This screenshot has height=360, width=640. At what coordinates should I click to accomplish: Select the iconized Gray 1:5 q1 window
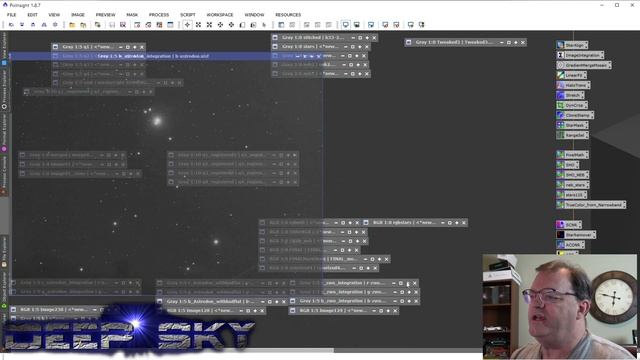(x=98, y=47)
